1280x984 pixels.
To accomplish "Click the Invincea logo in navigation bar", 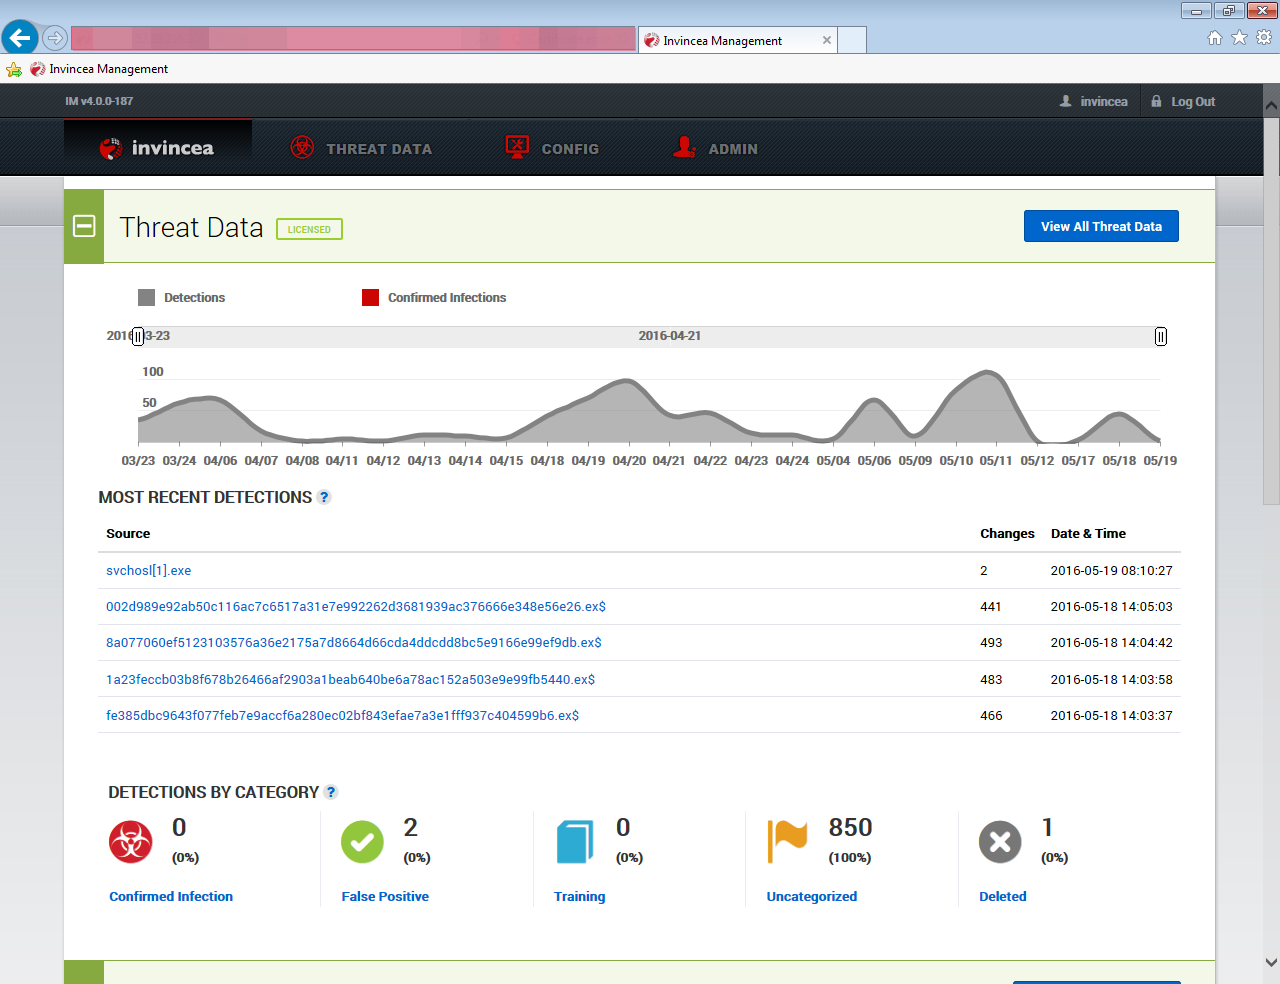I will pyautogui.click(x=158, y=148).
